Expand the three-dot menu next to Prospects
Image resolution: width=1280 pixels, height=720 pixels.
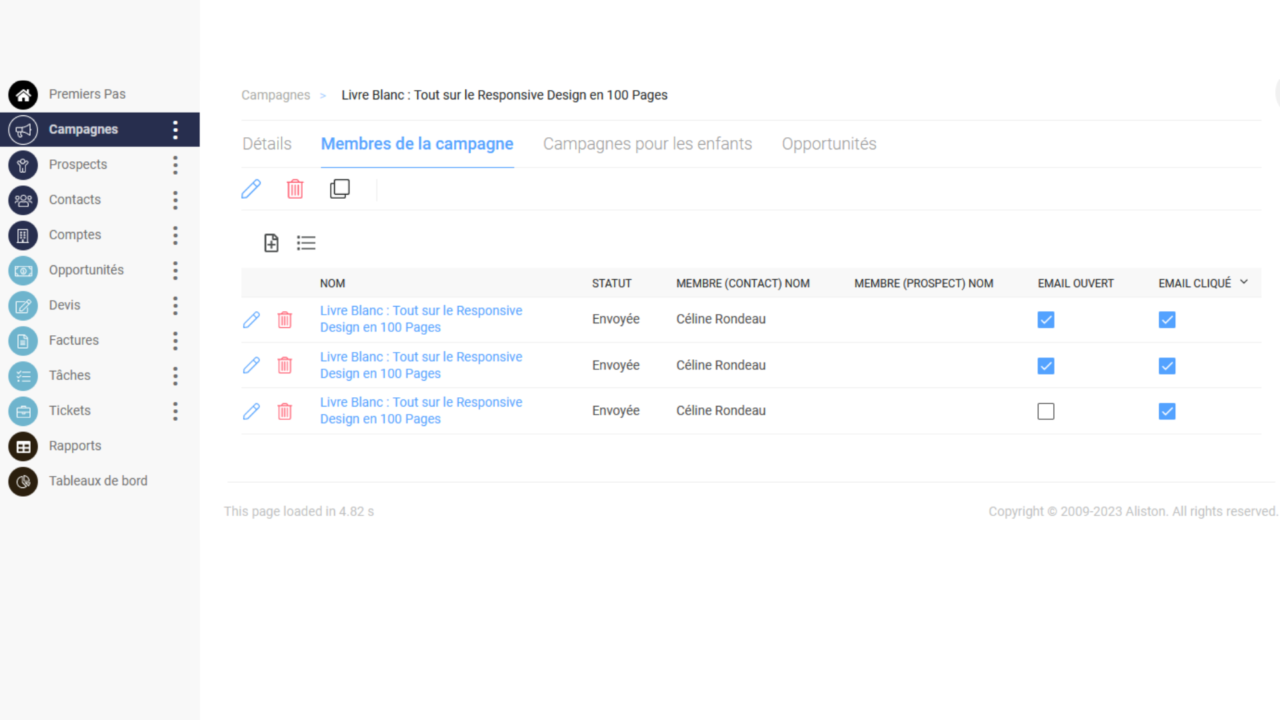[x=175, y=165]
